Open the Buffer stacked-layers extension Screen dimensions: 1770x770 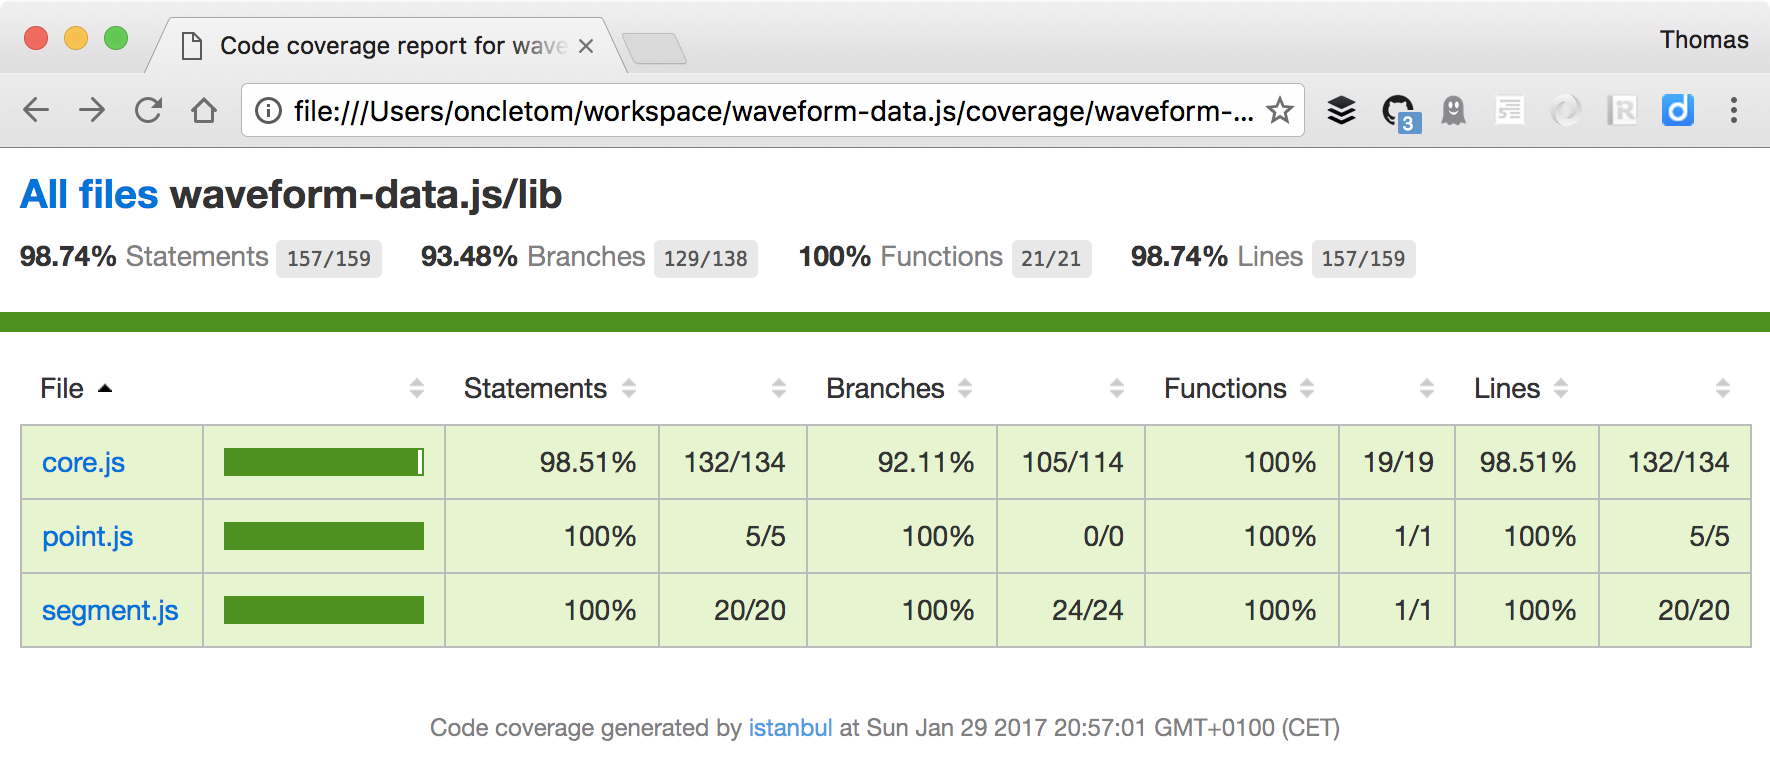tap(1341, 110)
